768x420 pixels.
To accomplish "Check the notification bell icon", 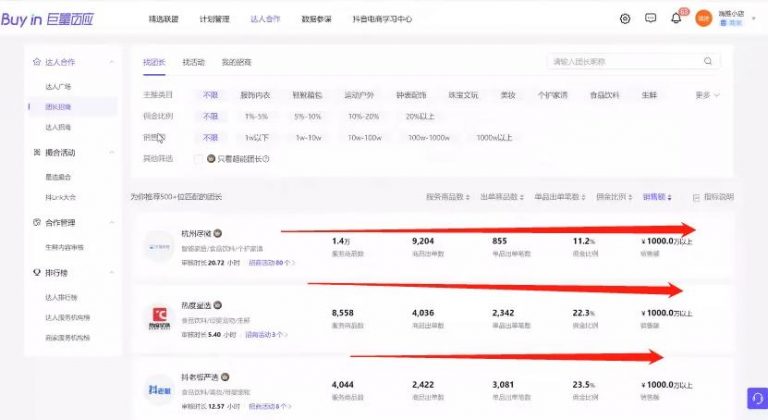I will [676, 18].
